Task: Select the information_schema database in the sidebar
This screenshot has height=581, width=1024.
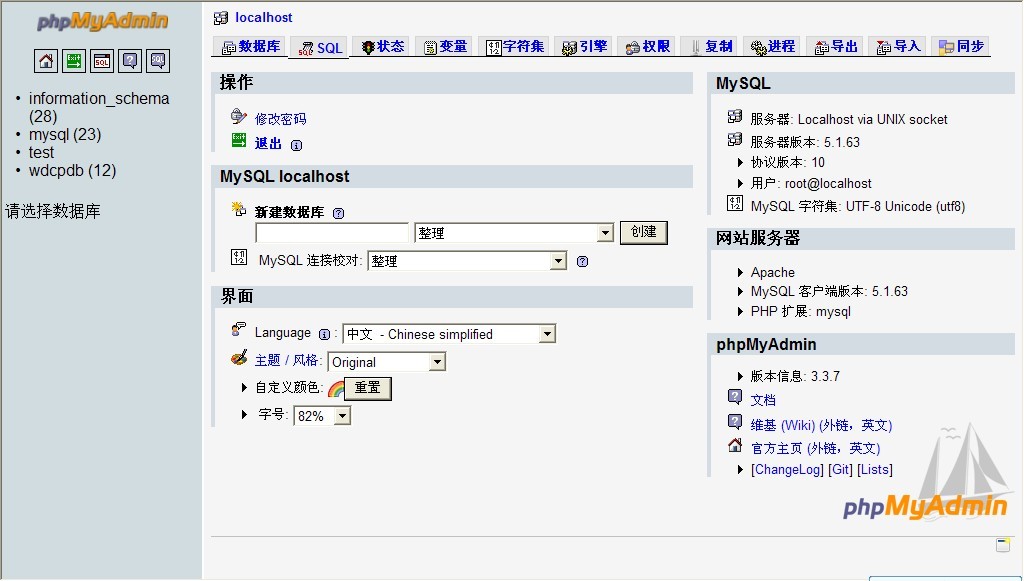Action: tap(99, 107)
